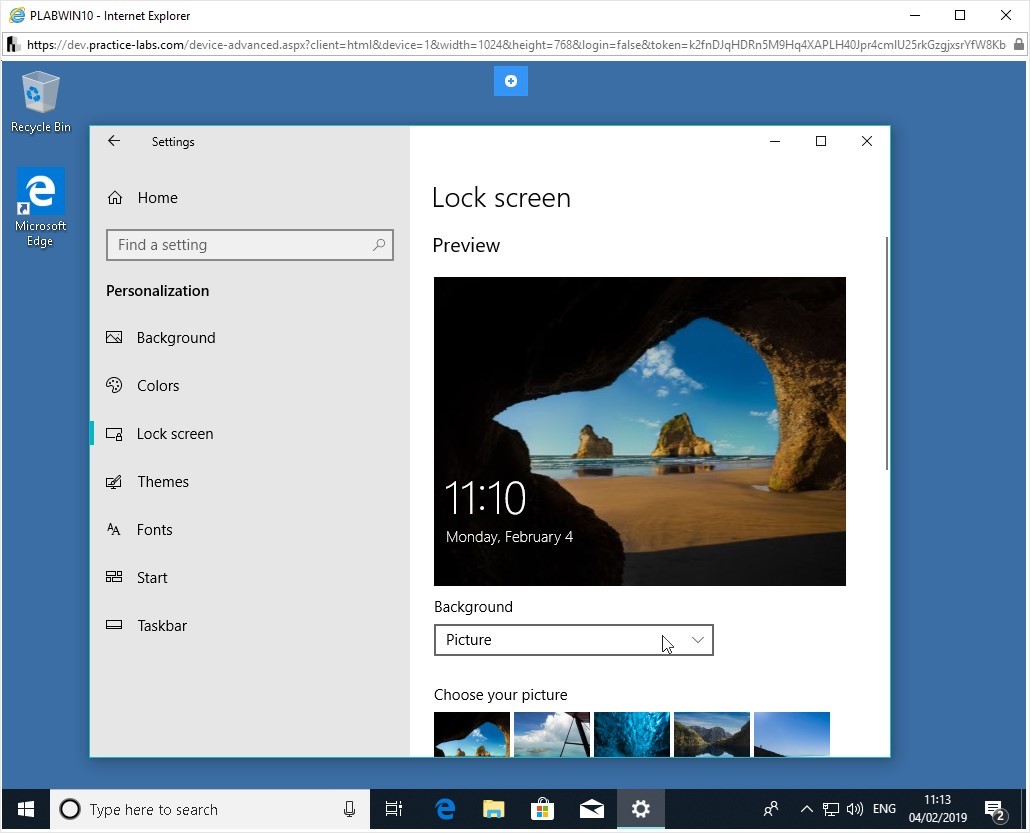The image size is (1030, 833).
Task: Select Lock screen in sidebar
Action: tap(160, 434)
